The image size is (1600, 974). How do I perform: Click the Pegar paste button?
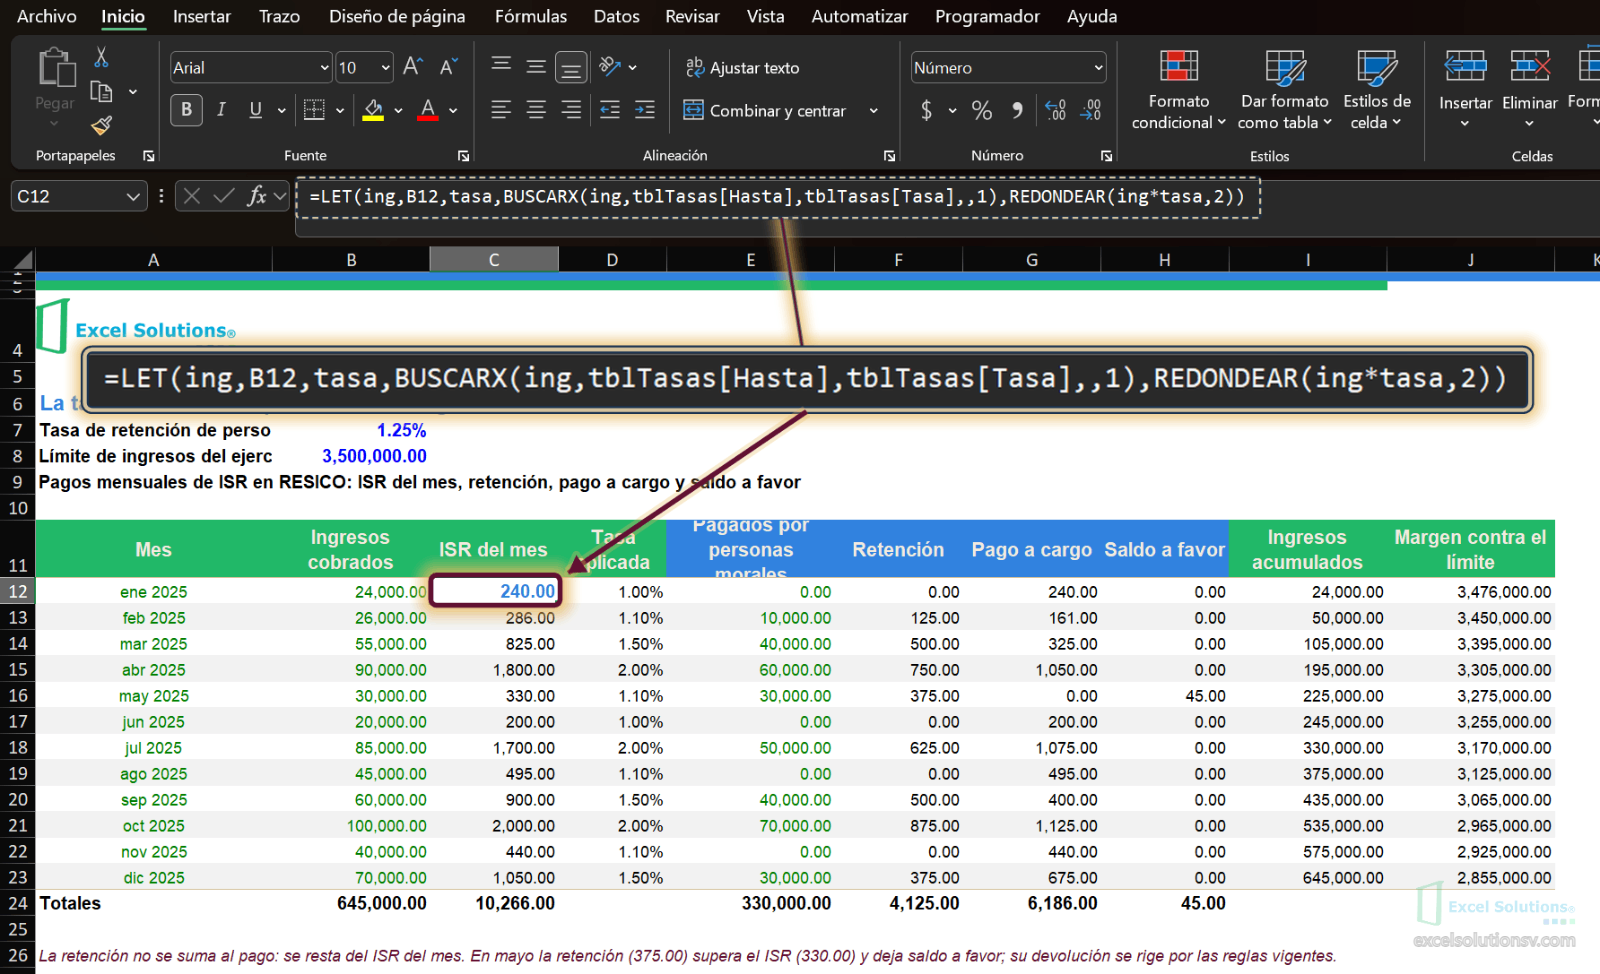(x=55, y=88)
